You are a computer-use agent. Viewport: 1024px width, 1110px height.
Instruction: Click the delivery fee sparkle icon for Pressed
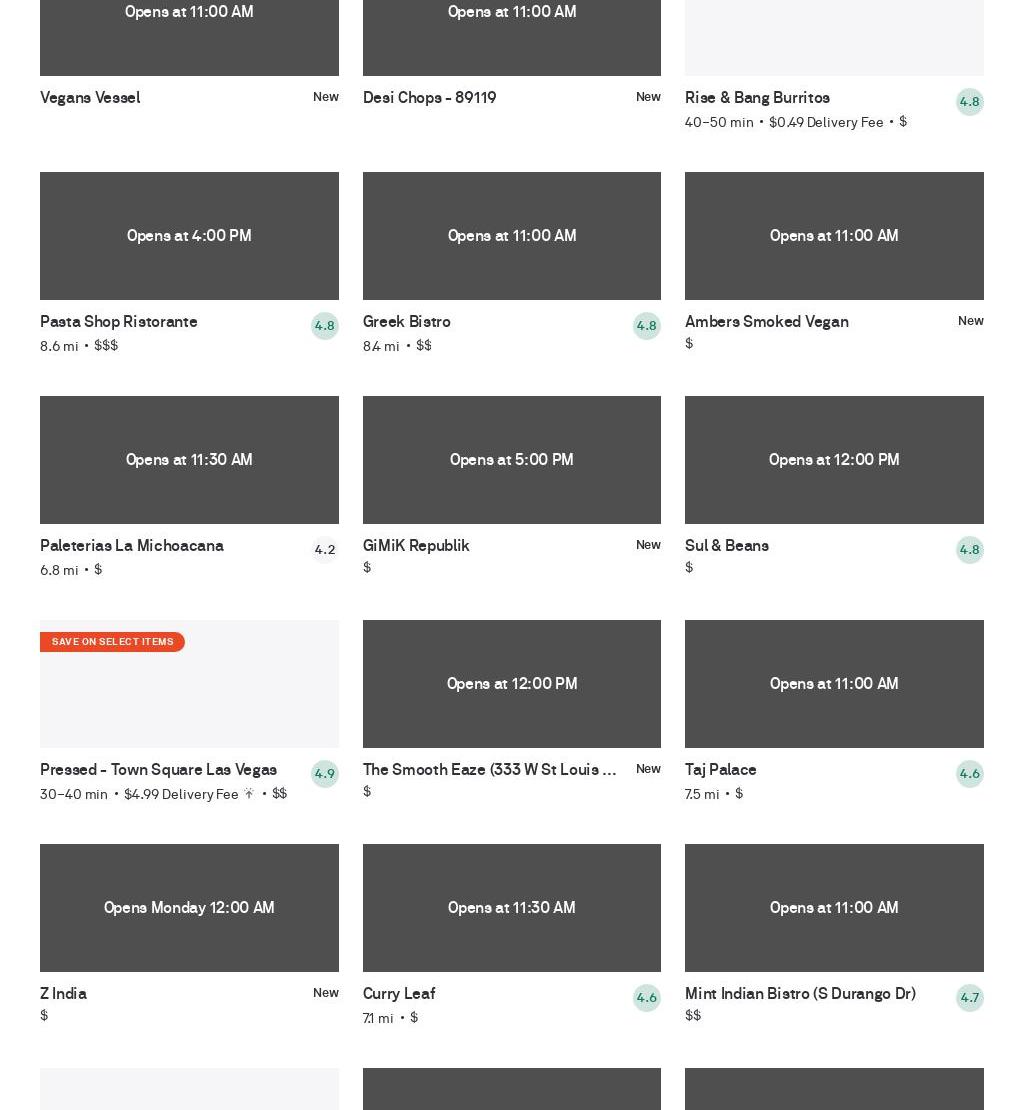tap(249, 794)
